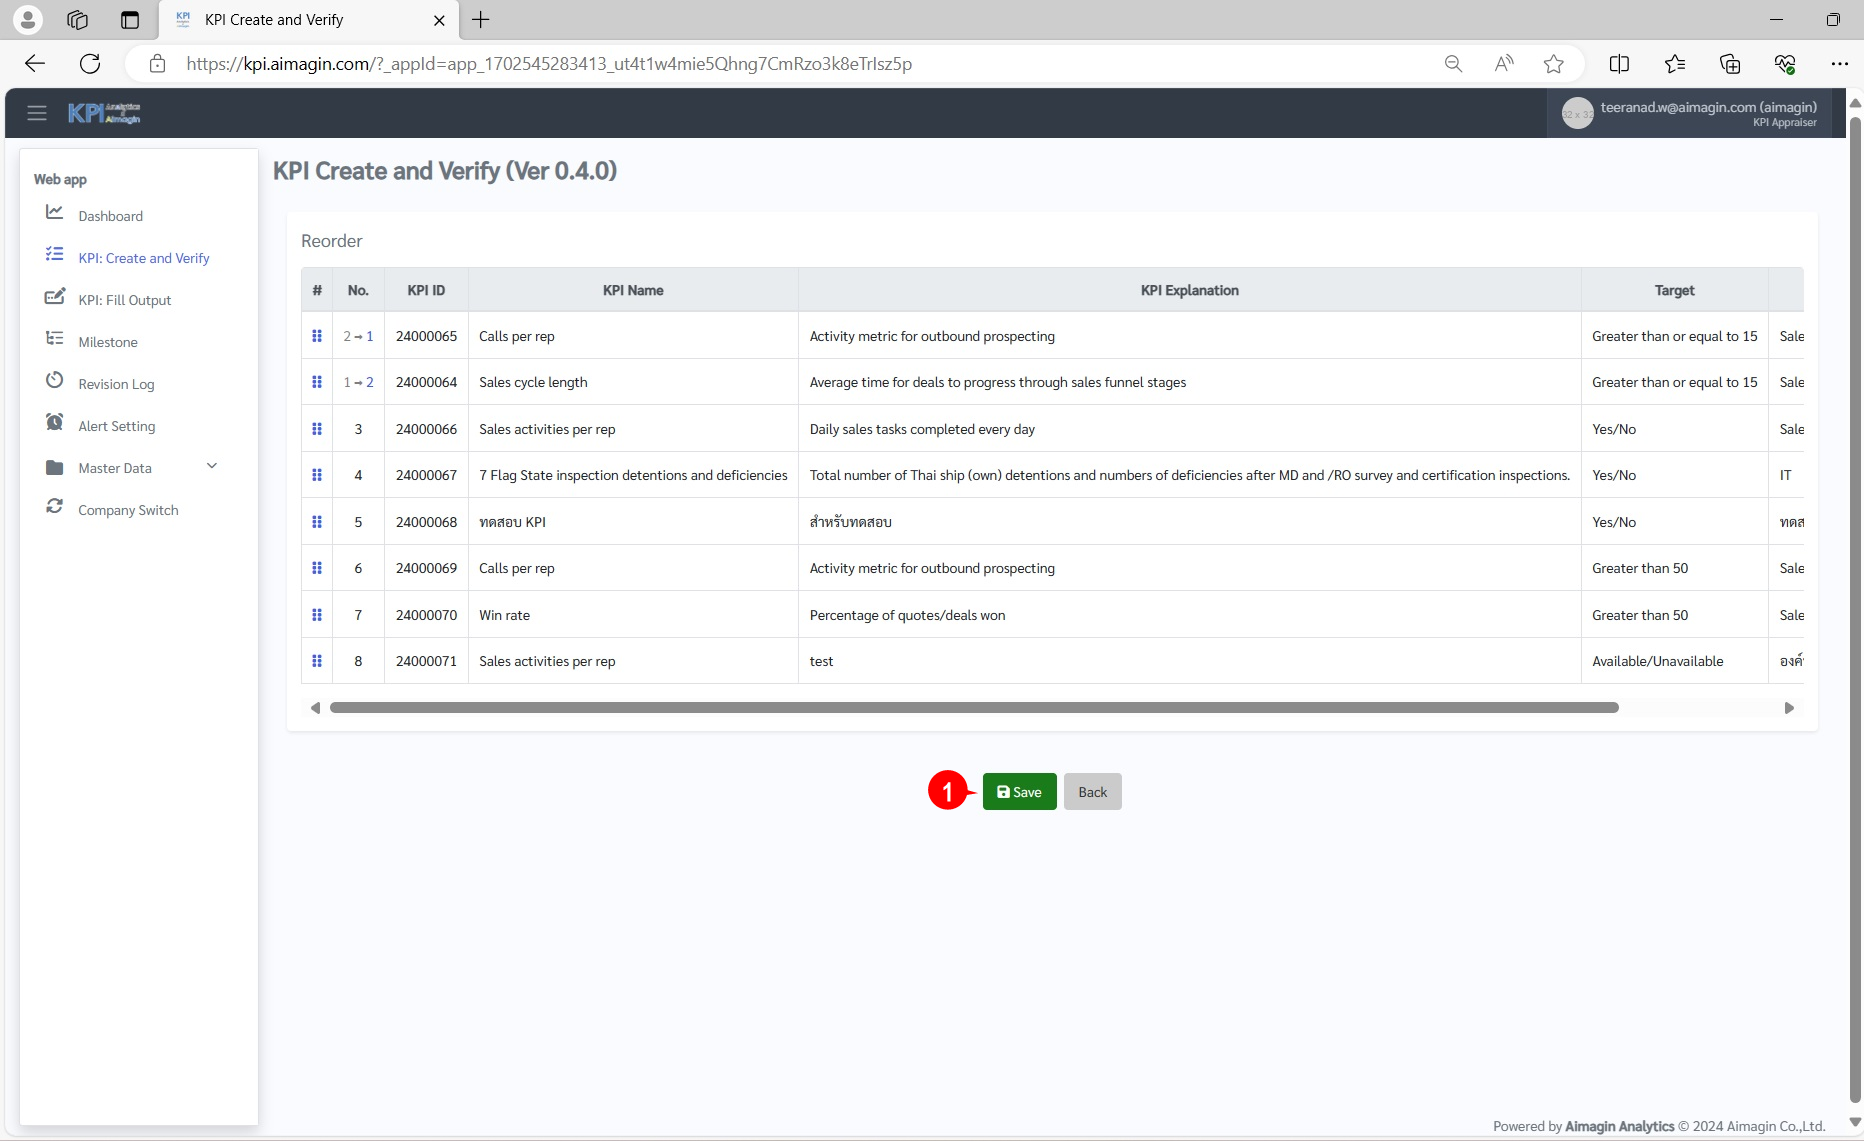Select KPI: Create and Verify in the sidebar
1864x1141 pixels.
point(144,258)
